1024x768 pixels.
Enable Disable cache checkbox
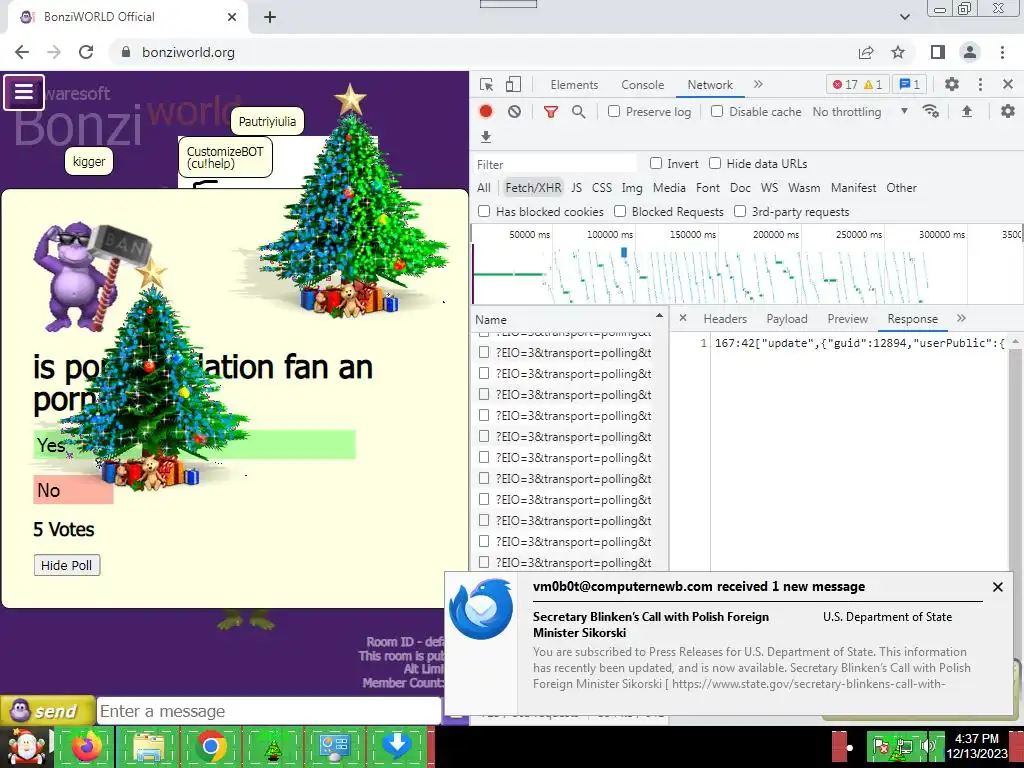(x=717, y=111)
